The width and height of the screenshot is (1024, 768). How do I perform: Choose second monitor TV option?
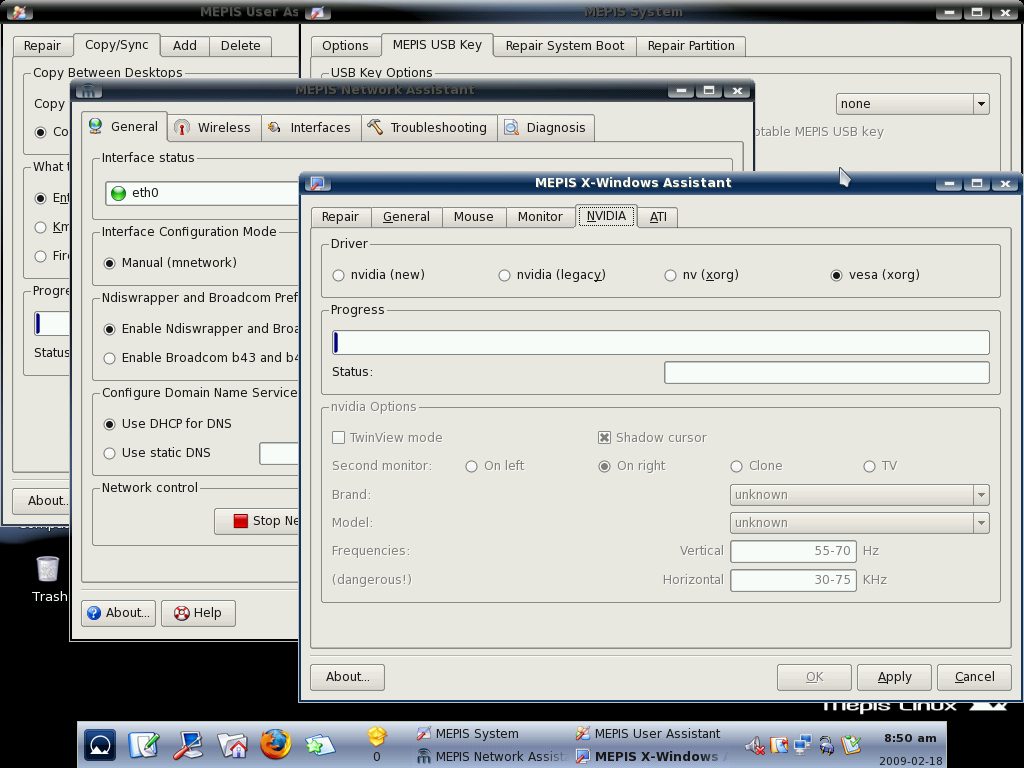click(x=880, y=466)
